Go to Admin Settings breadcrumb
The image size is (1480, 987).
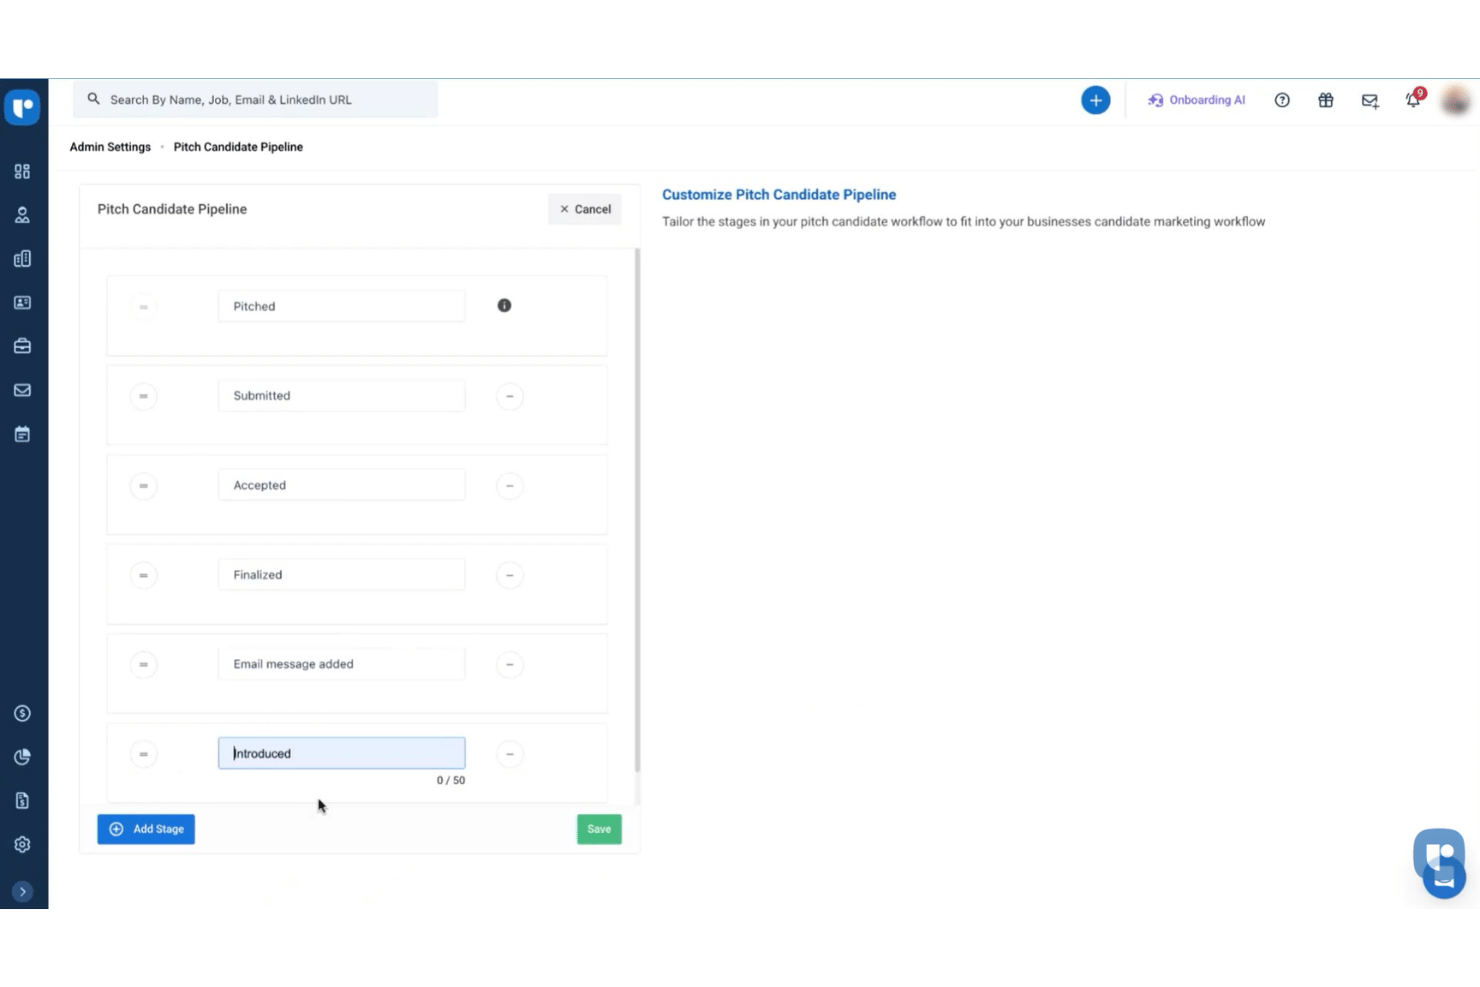[110, 147]
